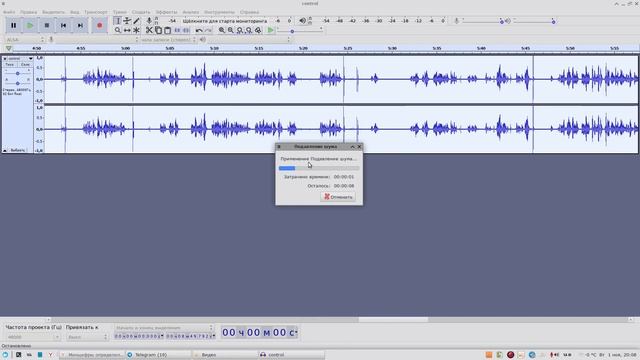Open the Анализ menu

point(191,12)
